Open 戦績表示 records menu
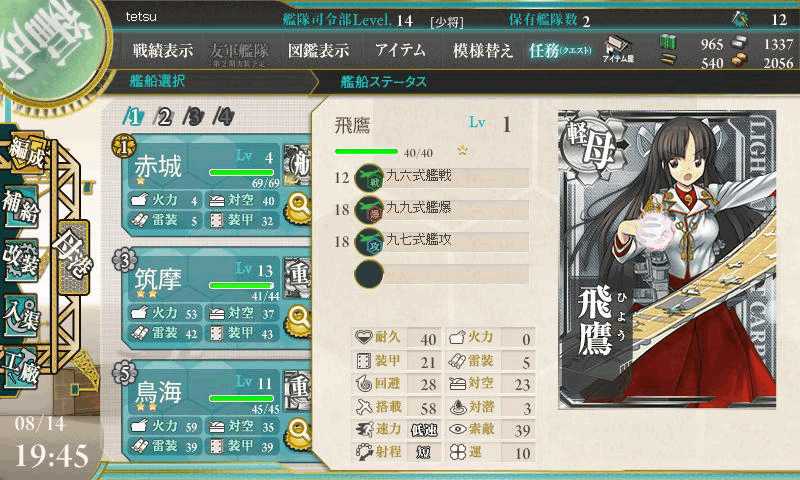This screenshot has height=480, width=800. [163, 50]
